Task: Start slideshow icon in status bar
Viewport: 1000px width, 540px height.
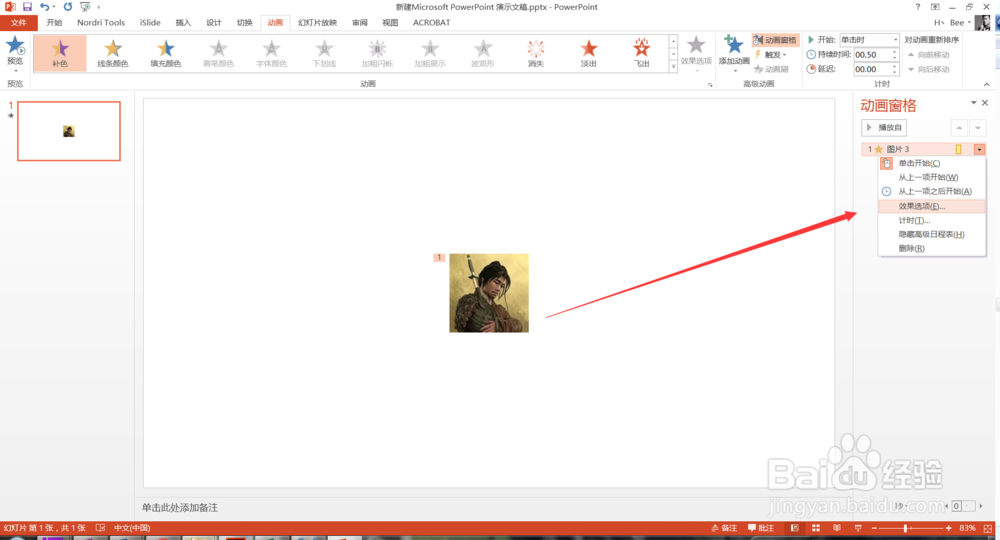Action: tap(858, 528)
